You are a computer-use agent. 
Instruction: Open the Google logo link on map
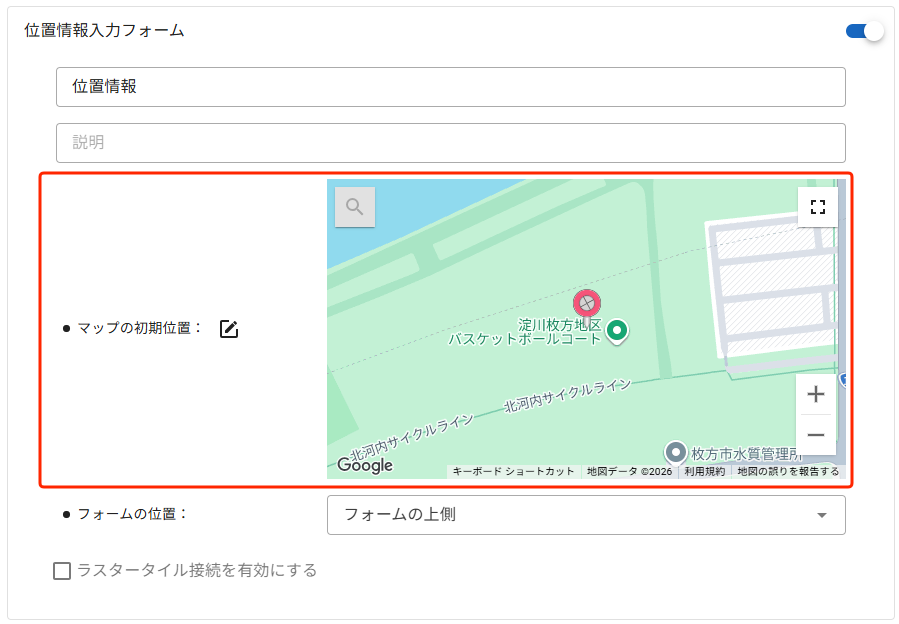click(x=365, y=465)
